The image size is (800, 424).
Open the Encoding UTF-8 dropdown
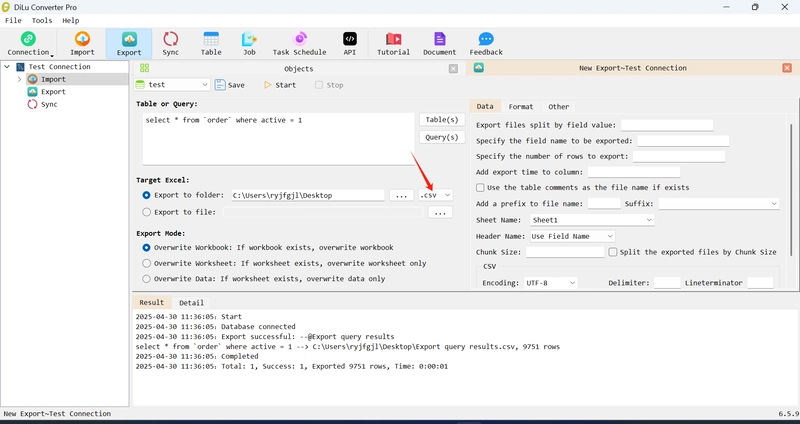(x=551, y=283)
